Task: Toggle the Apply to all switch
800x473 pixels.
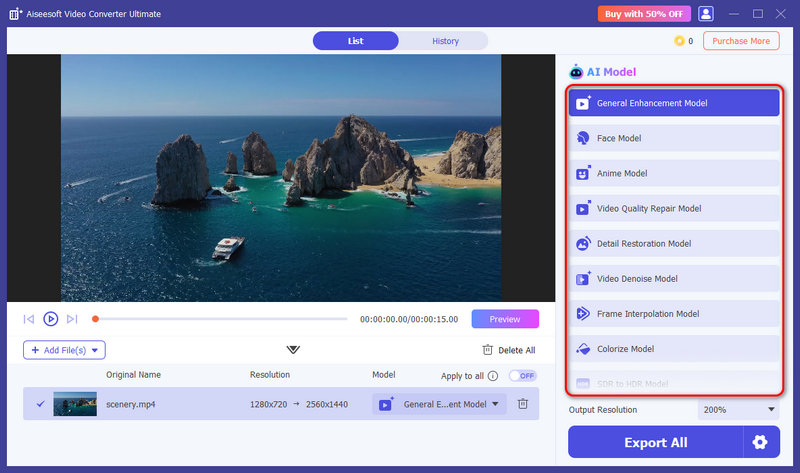Action: click(522, 376)
